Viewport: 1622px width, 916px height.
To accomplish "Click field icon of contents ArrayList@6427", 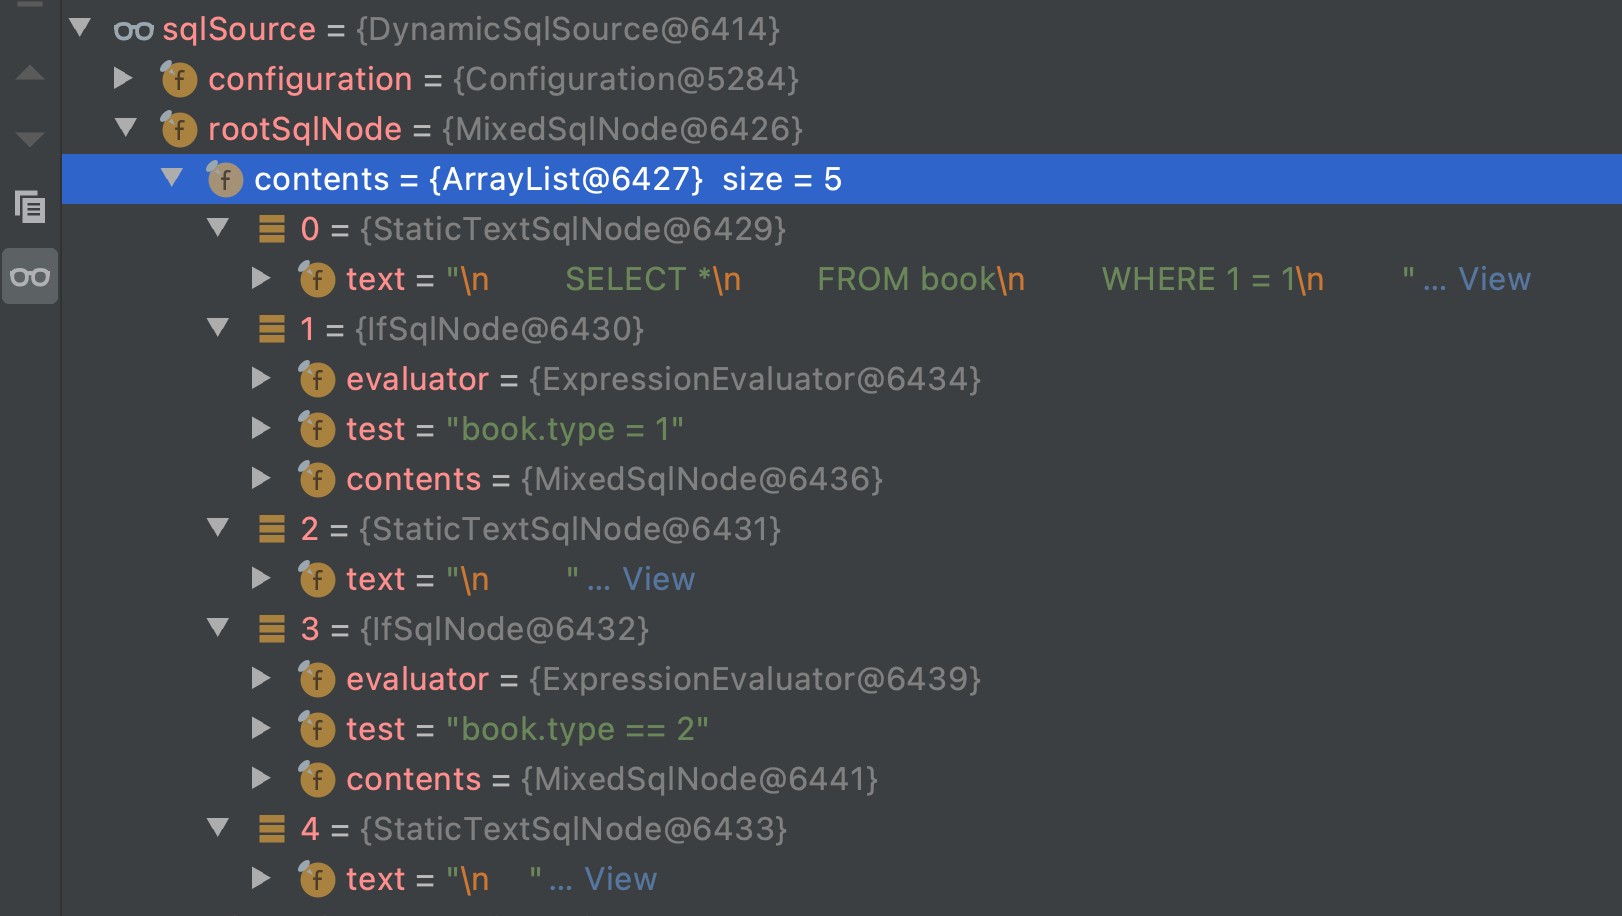I will click(225, 178).
